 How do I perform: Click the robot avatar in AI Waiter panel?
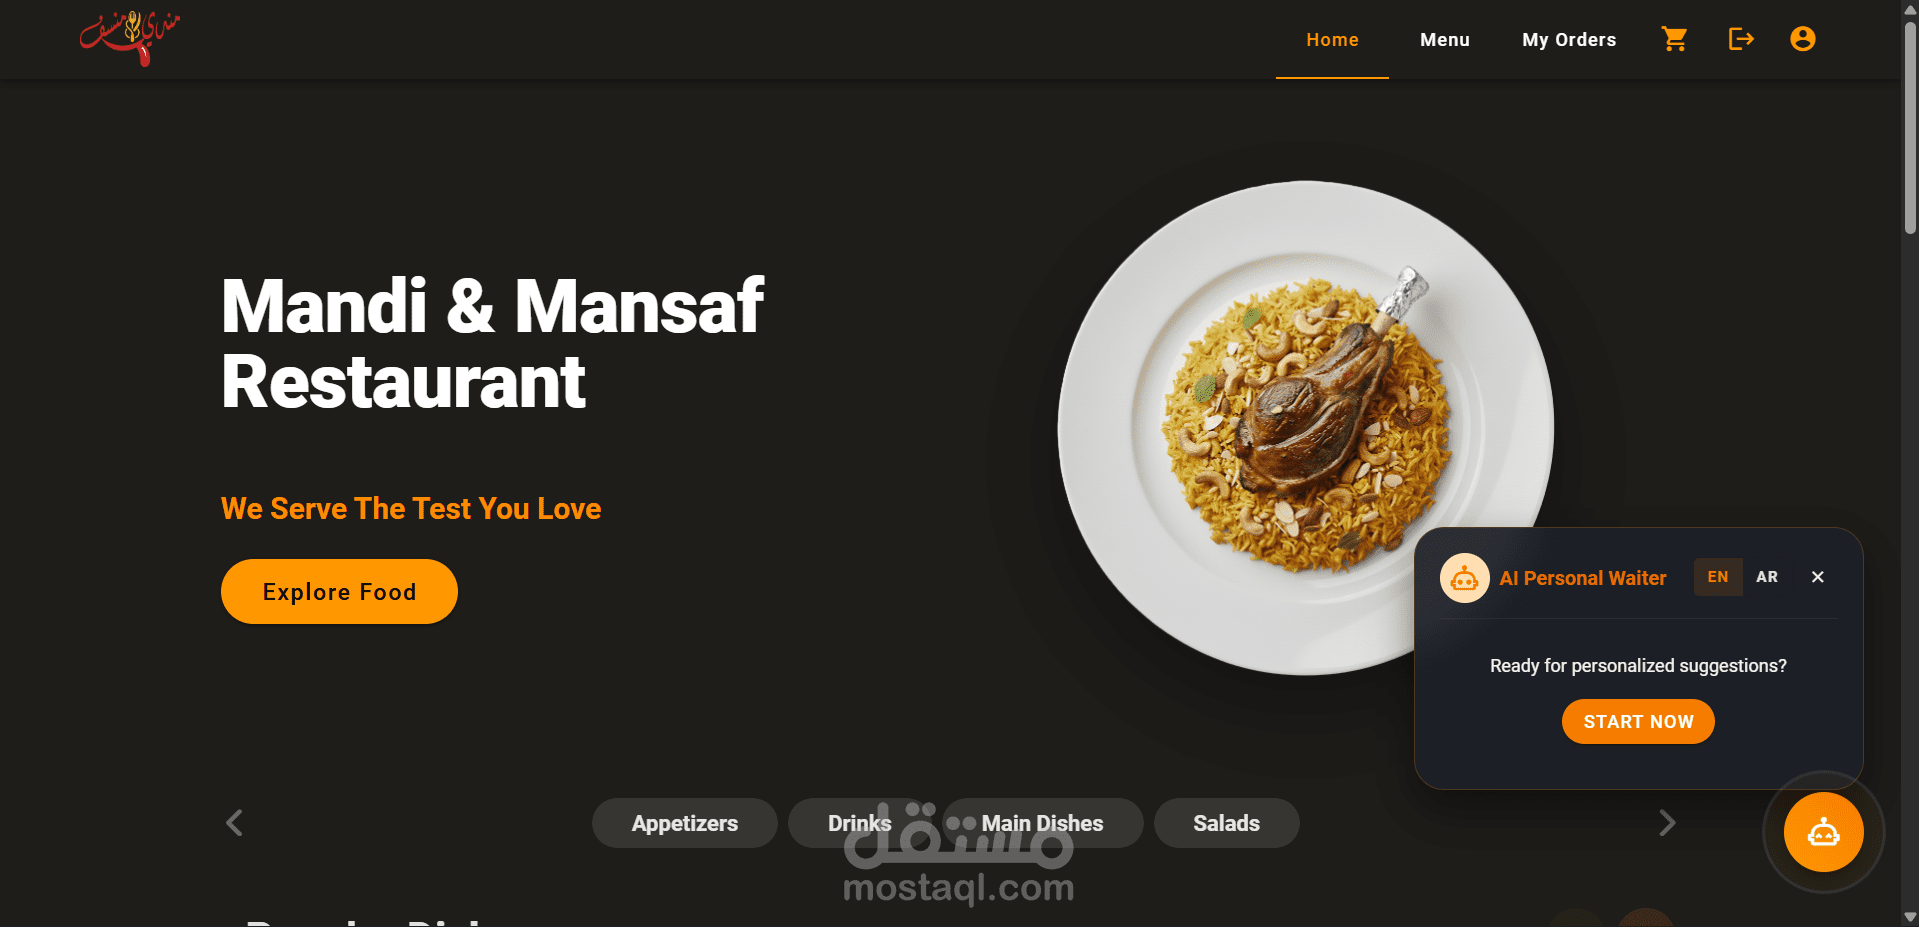pos(1464,578)
